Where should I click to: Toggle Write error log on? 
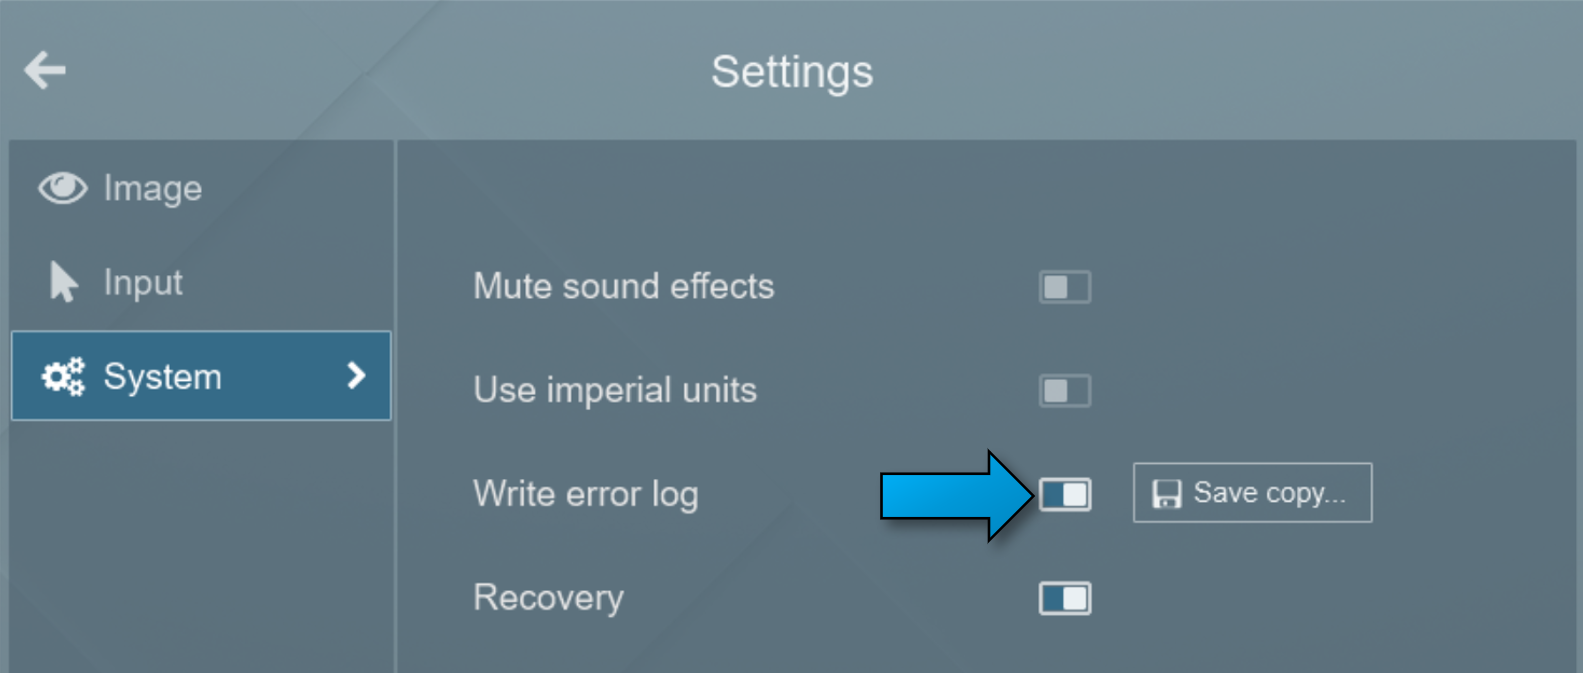click(x=1064, y=494)
